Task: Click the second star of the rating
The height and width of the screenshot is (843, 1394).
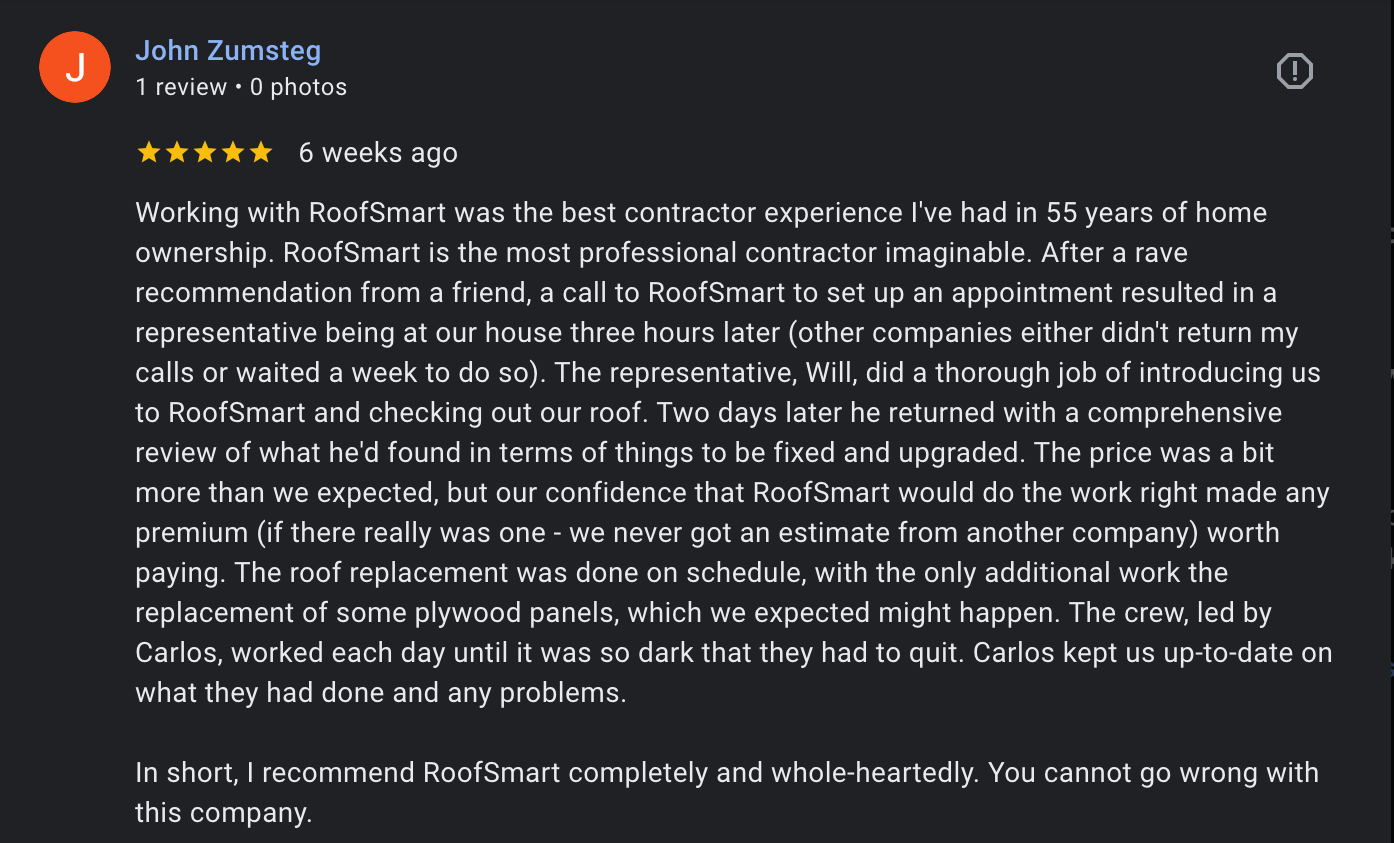Action: pyautogui.click(x=177, y=152)
